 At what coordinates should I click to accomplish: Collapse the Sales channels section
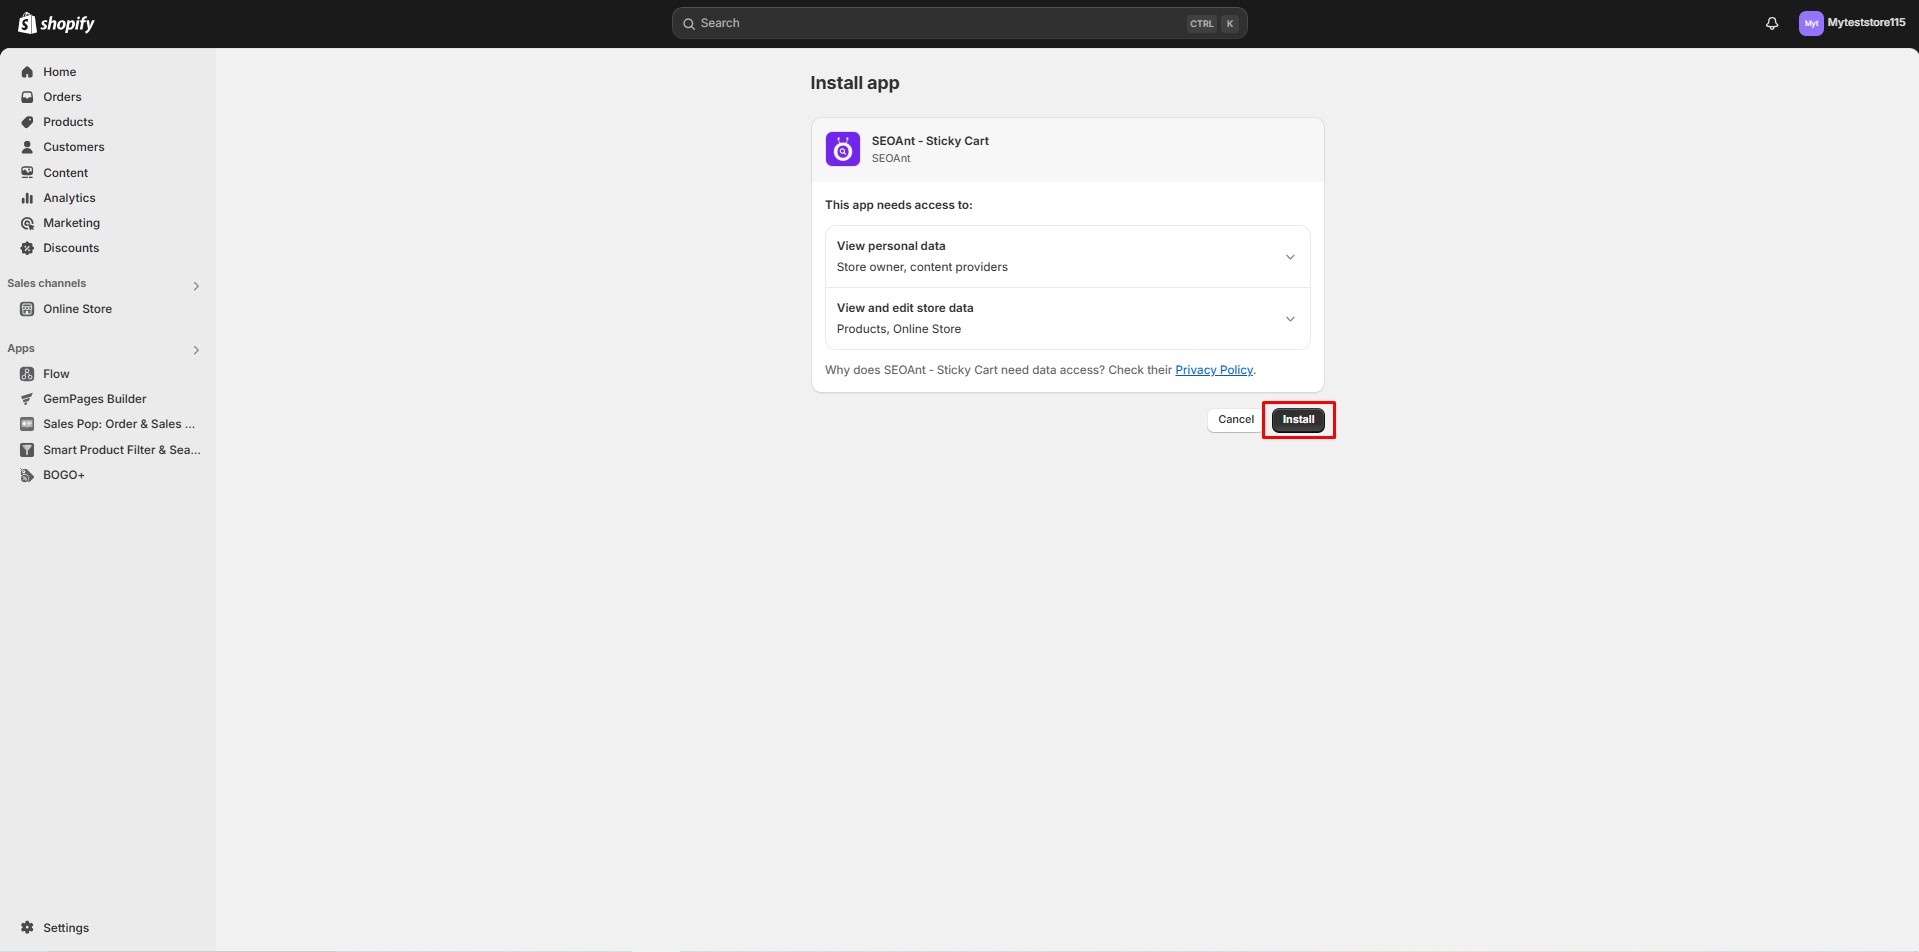tap(196, 286)
